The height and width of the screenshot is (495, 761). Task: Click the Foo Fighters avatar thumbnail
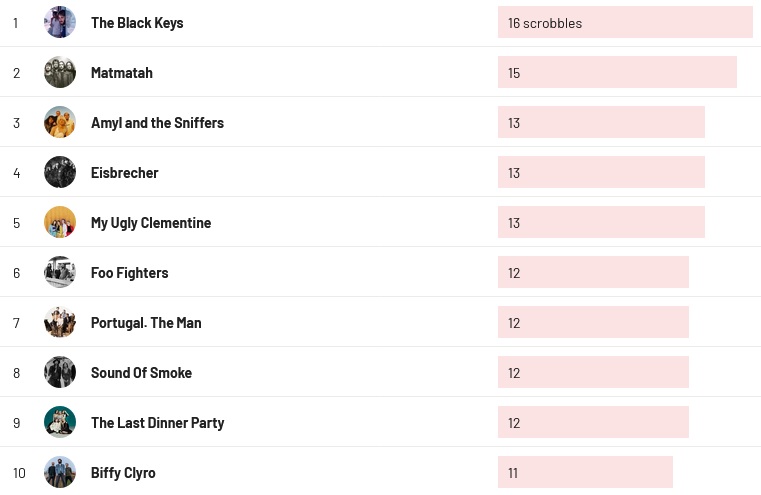click(60, 272)
